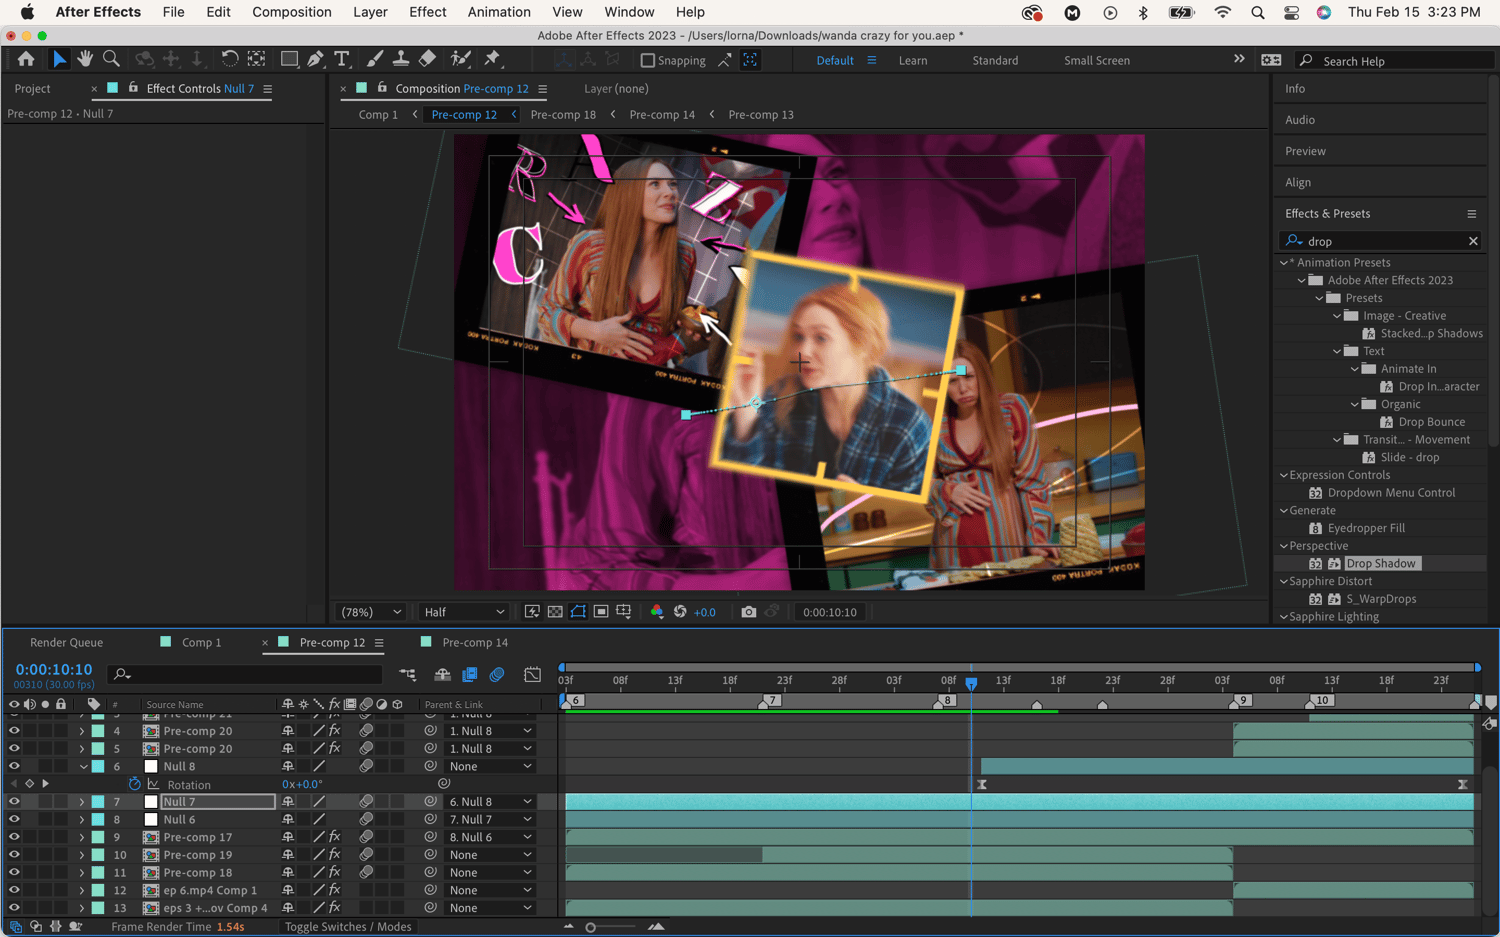Open Null 7 parent dropdown
Image resolution: width=1500 pixels, height=937 pixels.
click(490, 802)
